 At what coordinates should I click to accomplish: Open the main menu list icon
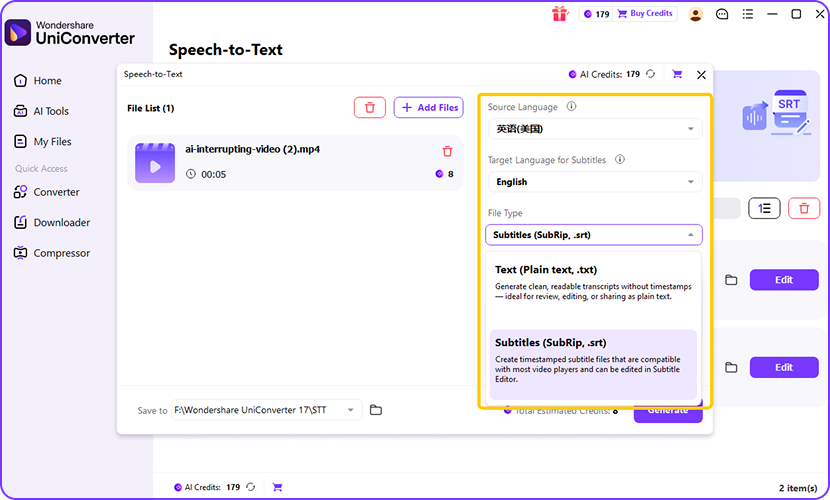tap(747, 14)
